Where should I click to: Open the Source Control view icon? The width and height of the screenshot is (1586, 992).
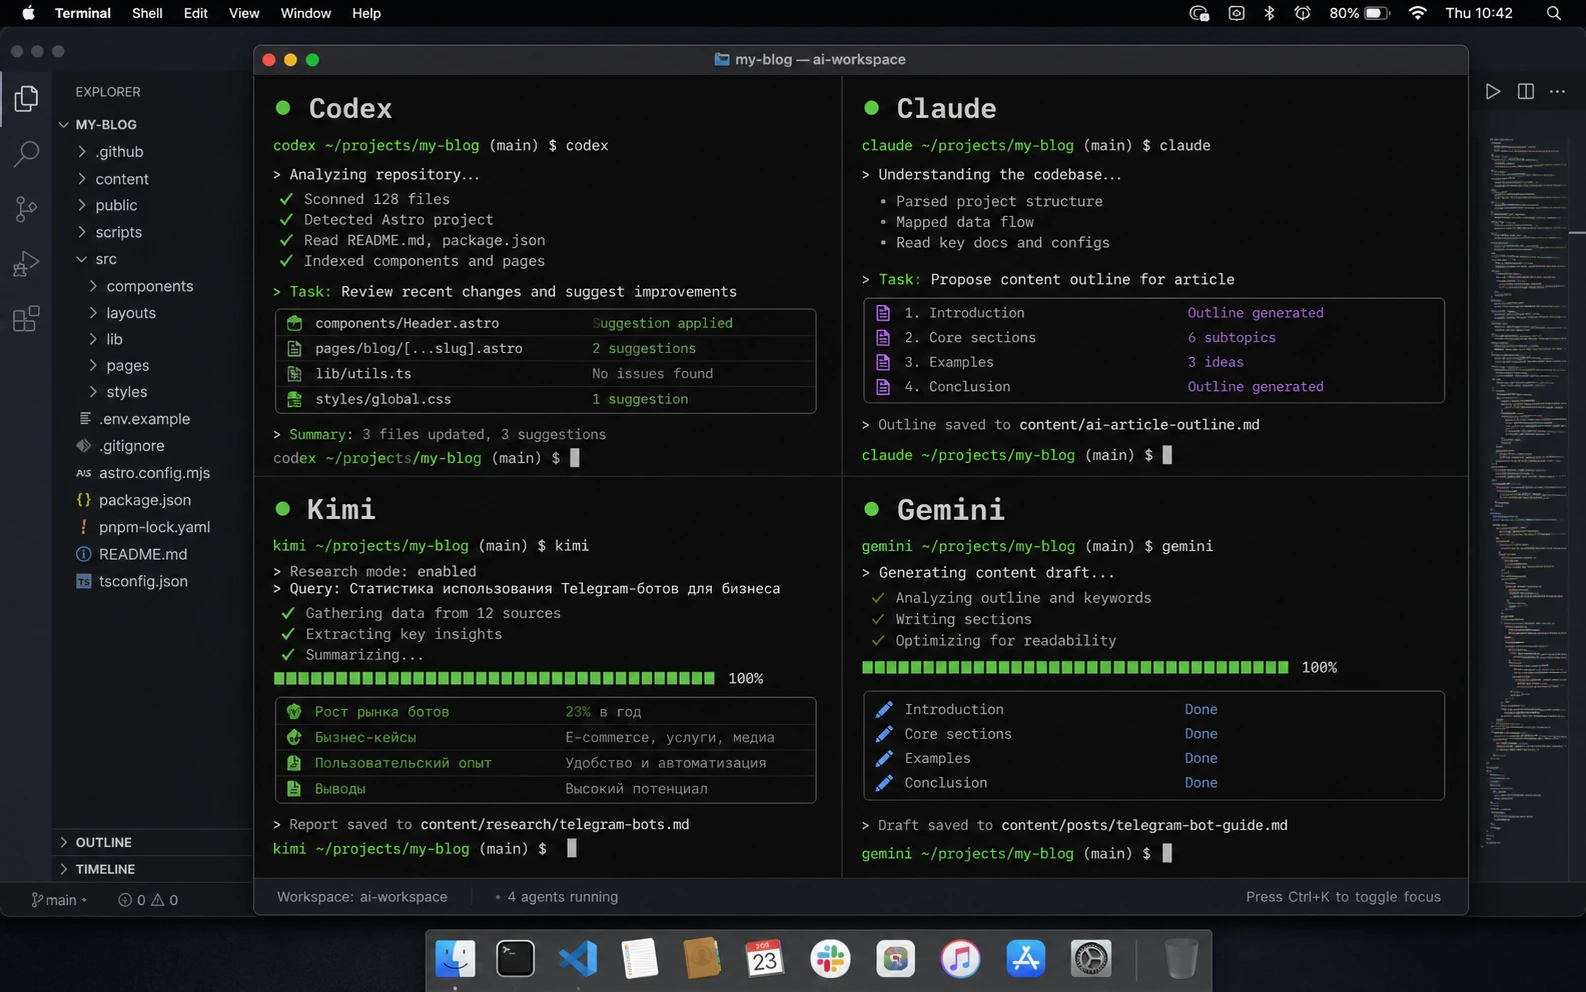tap(27, 208)
